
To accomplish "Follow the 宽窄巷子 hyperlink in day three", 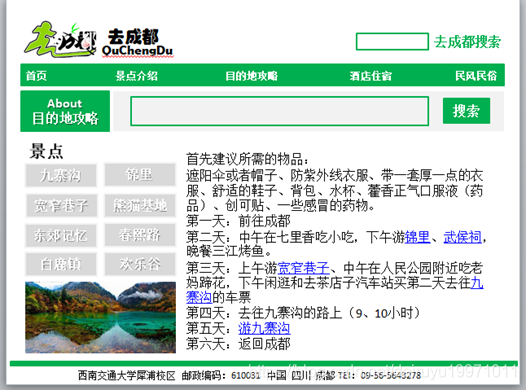I will 304,268.
